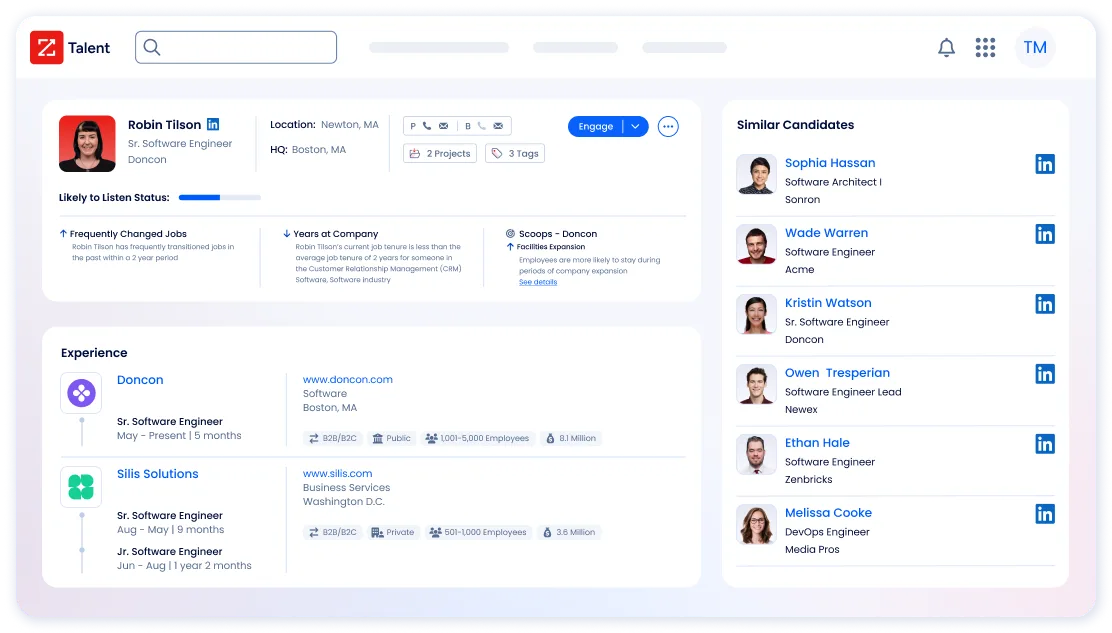Screen dimensions: 1112x633
Task: Open Kristin Watson's candidate profile
Action: coord(828,303)
